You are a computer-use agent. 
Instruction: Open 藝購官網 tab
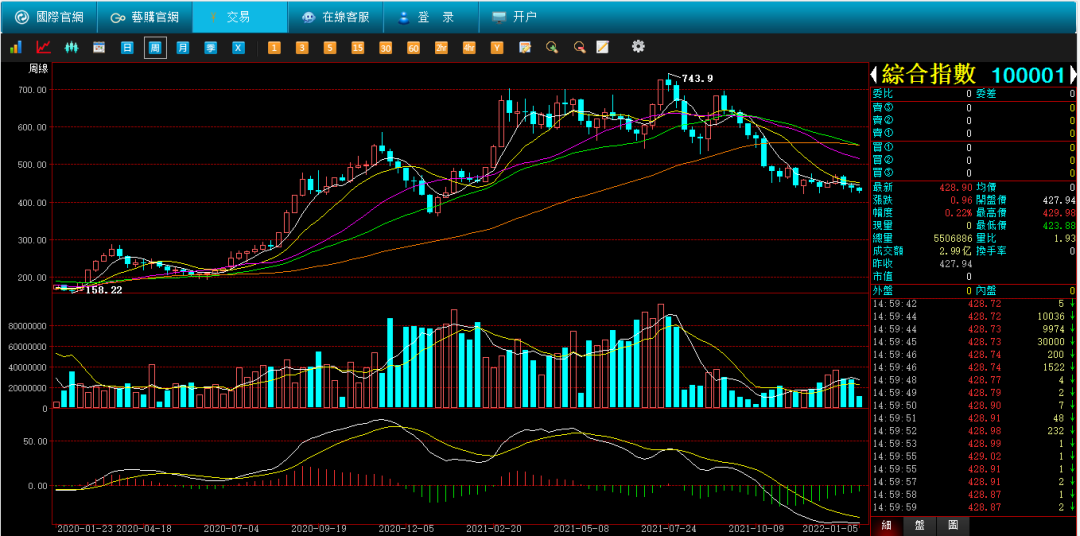(145, 17)
